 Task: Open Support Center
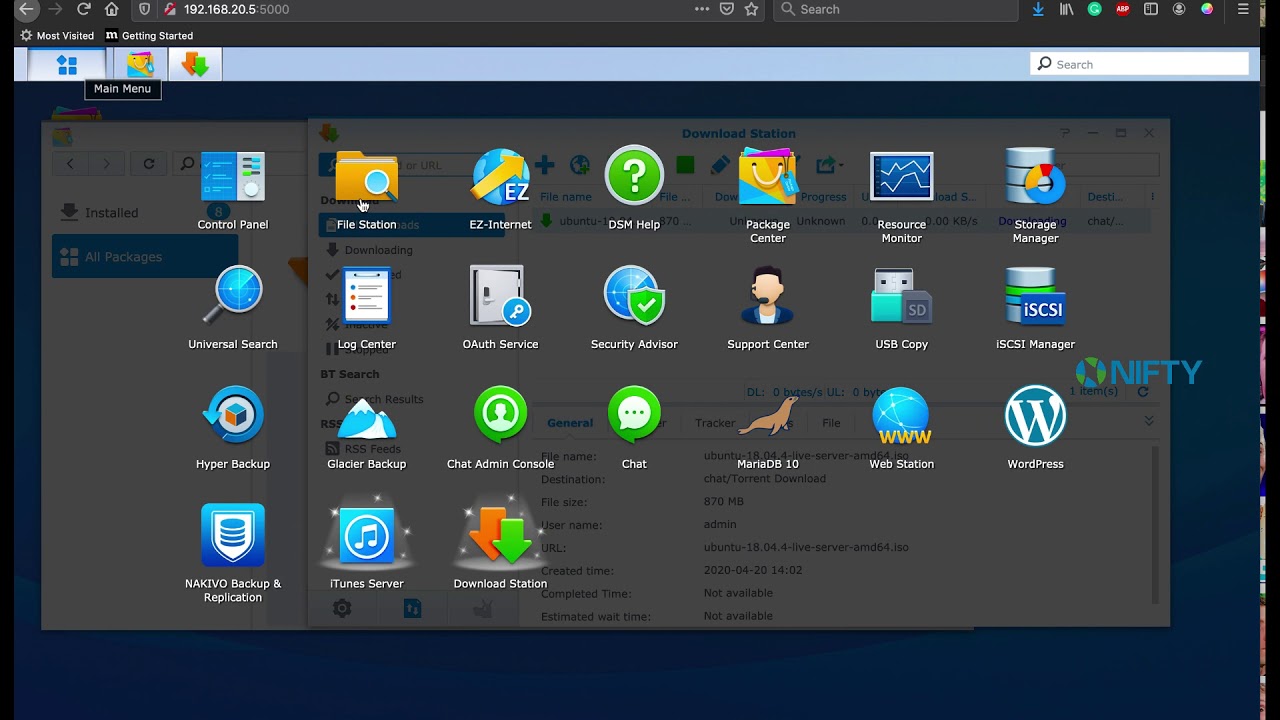[x=768, y=310]
